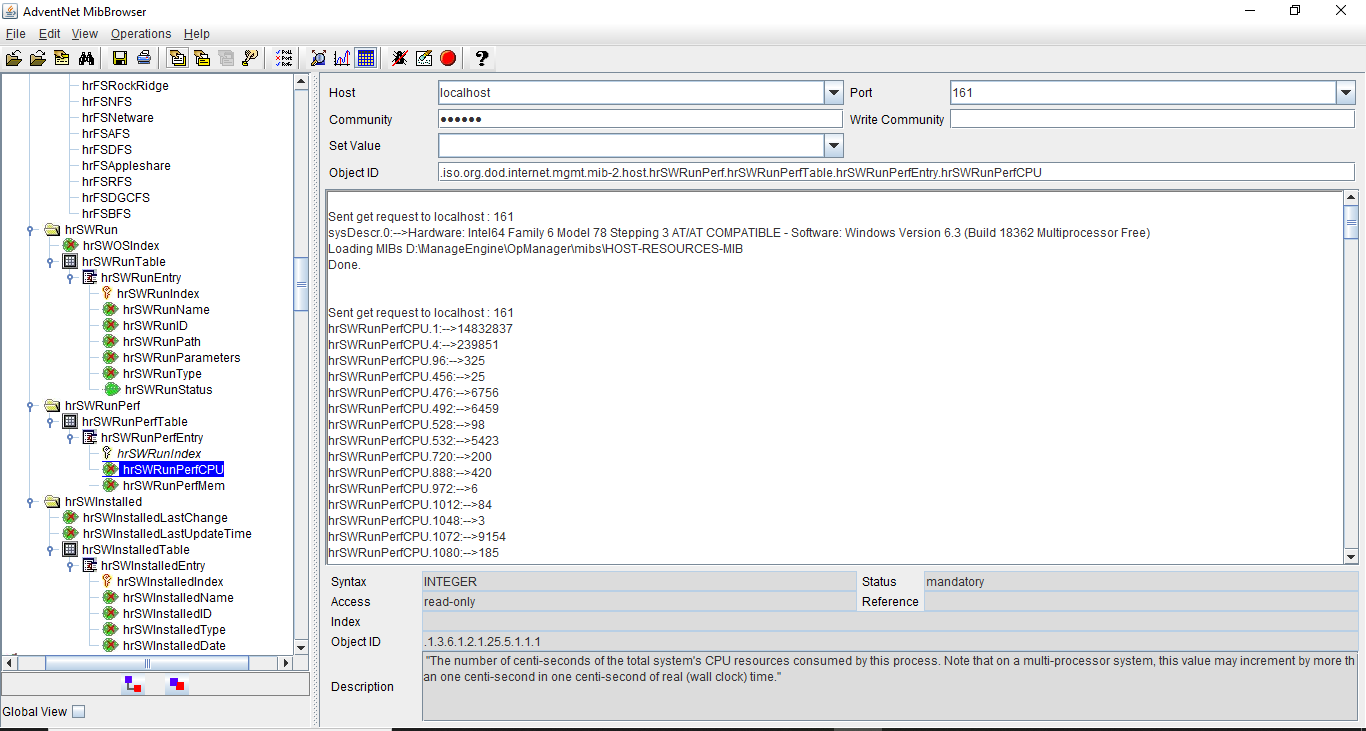Click the question mark Help icon

click(x=482, y=58)
